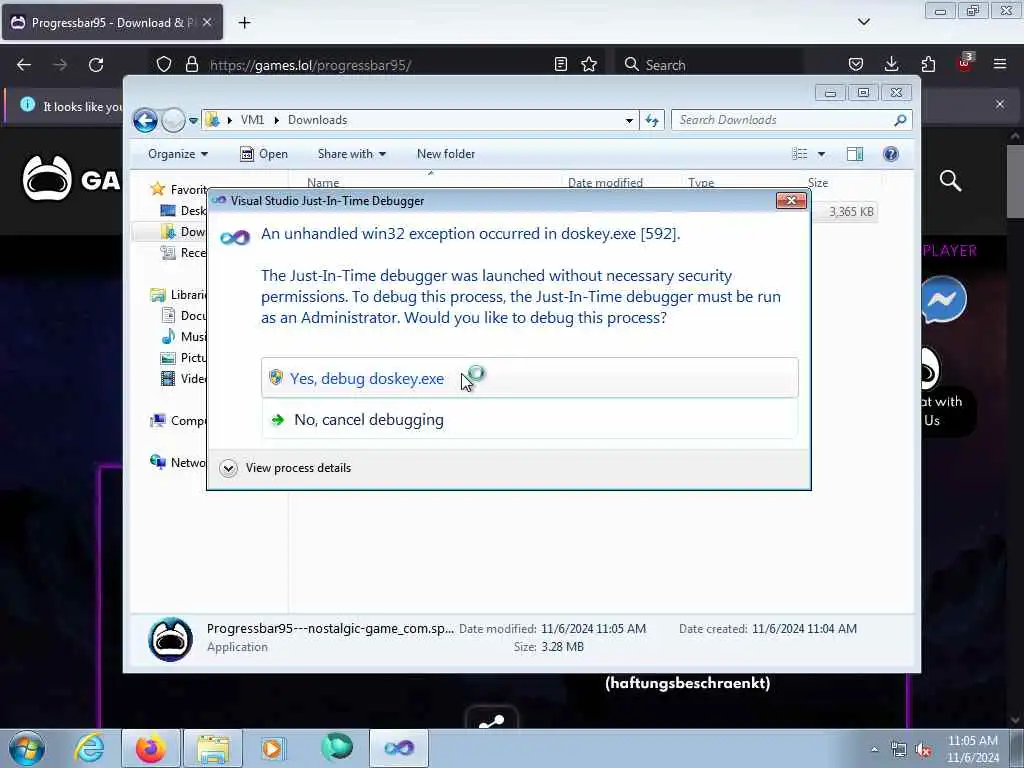Select Network in navigation pane
The width and height of the screenshot is (1024, 768).
[x=178, y=462]
